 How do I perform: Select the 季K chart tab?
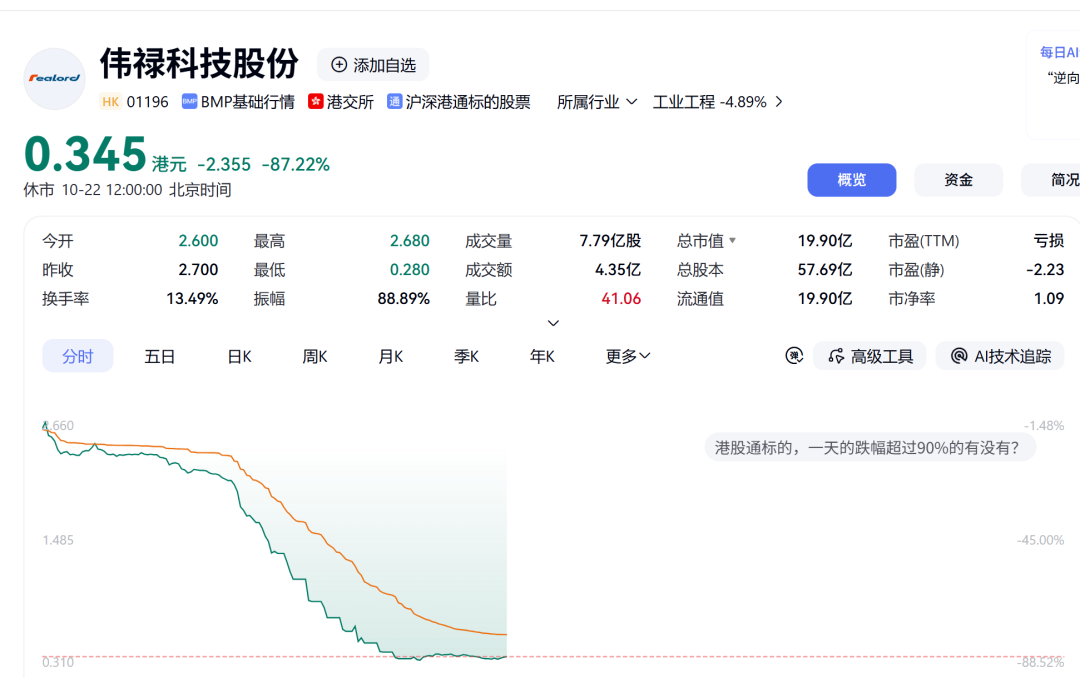tap(466, 356)
